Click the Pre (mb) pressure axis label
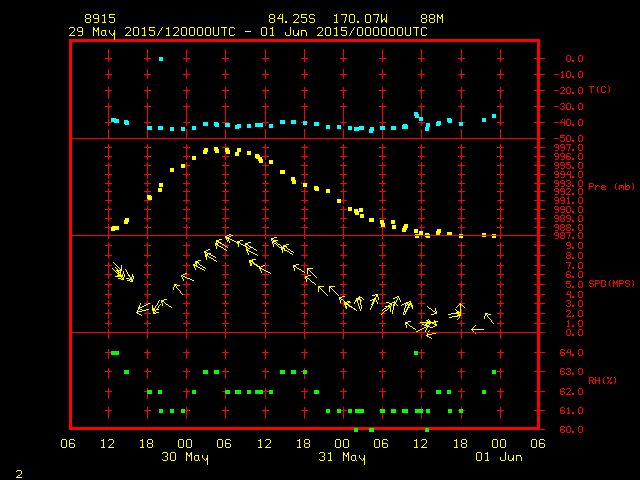Viewport: 640px width, 480px height. (611, 186)
